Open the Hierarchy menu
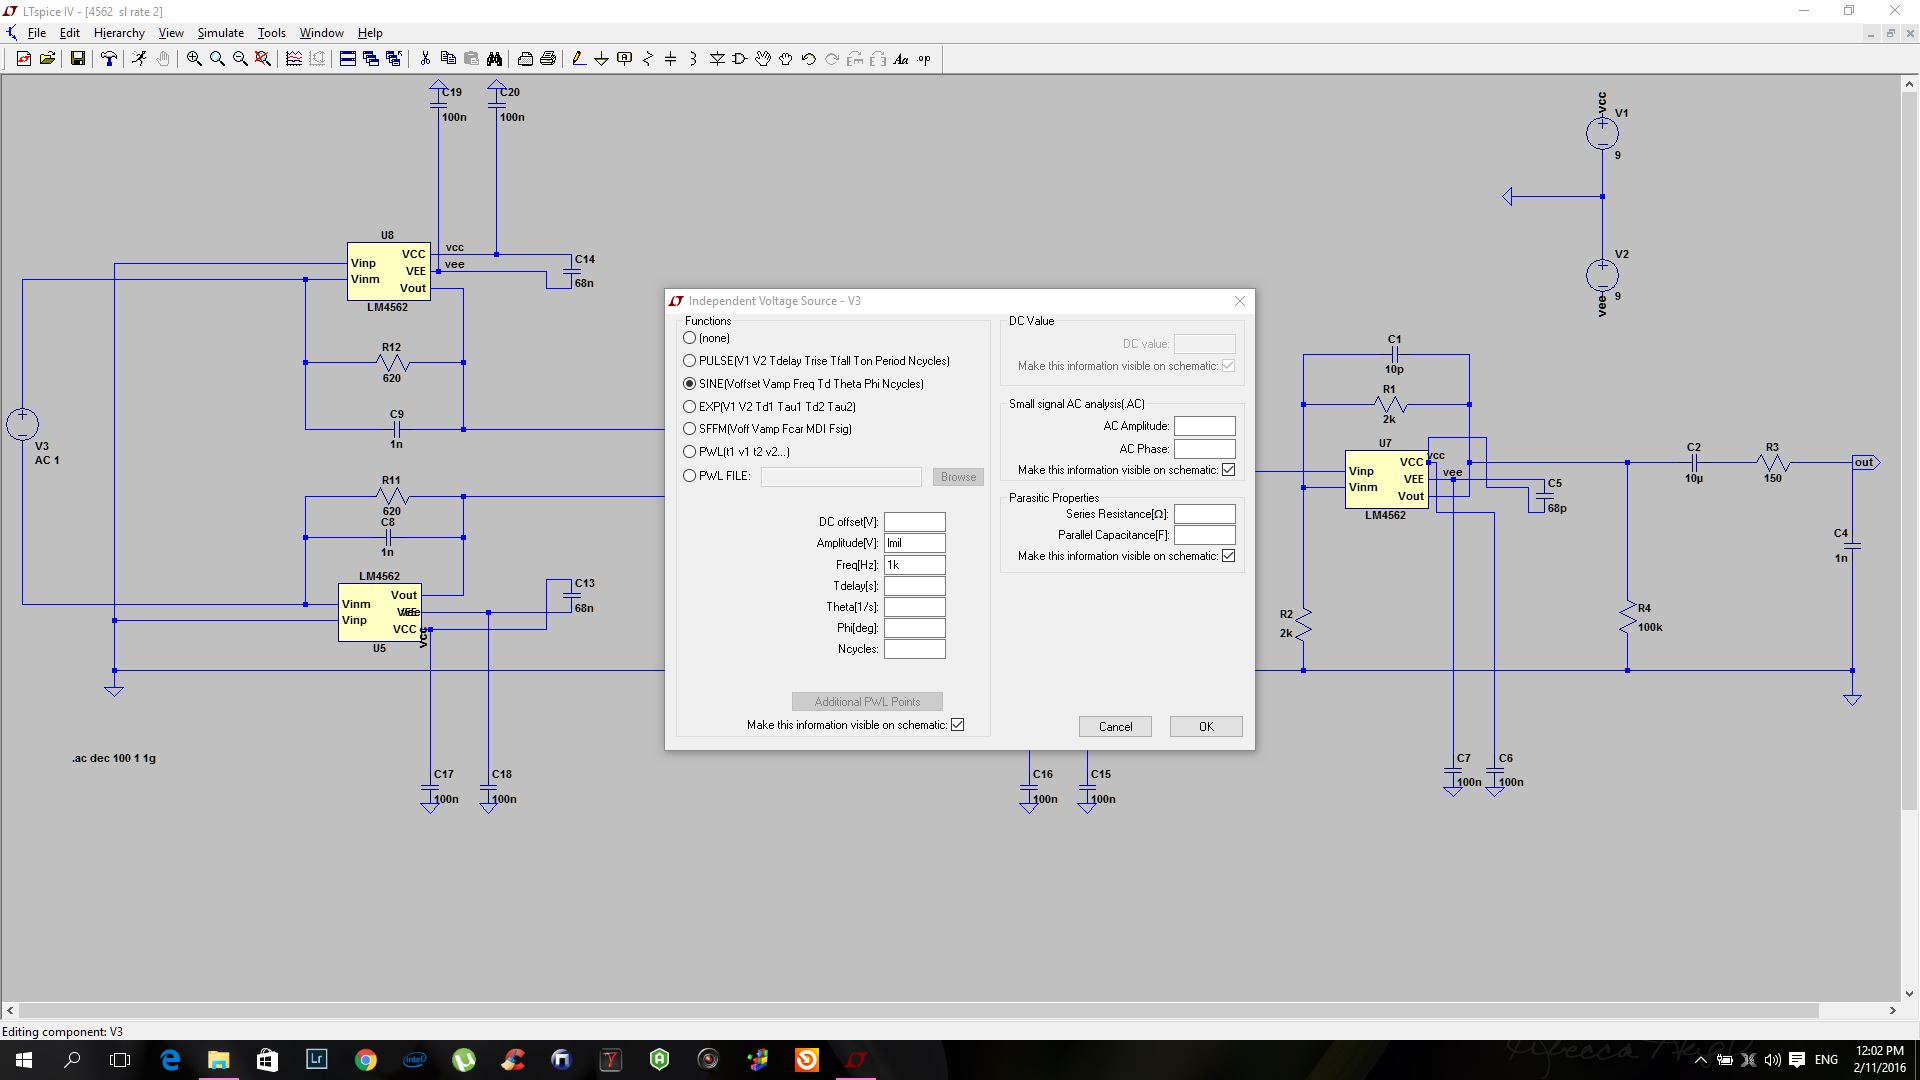 pos(119,33)
